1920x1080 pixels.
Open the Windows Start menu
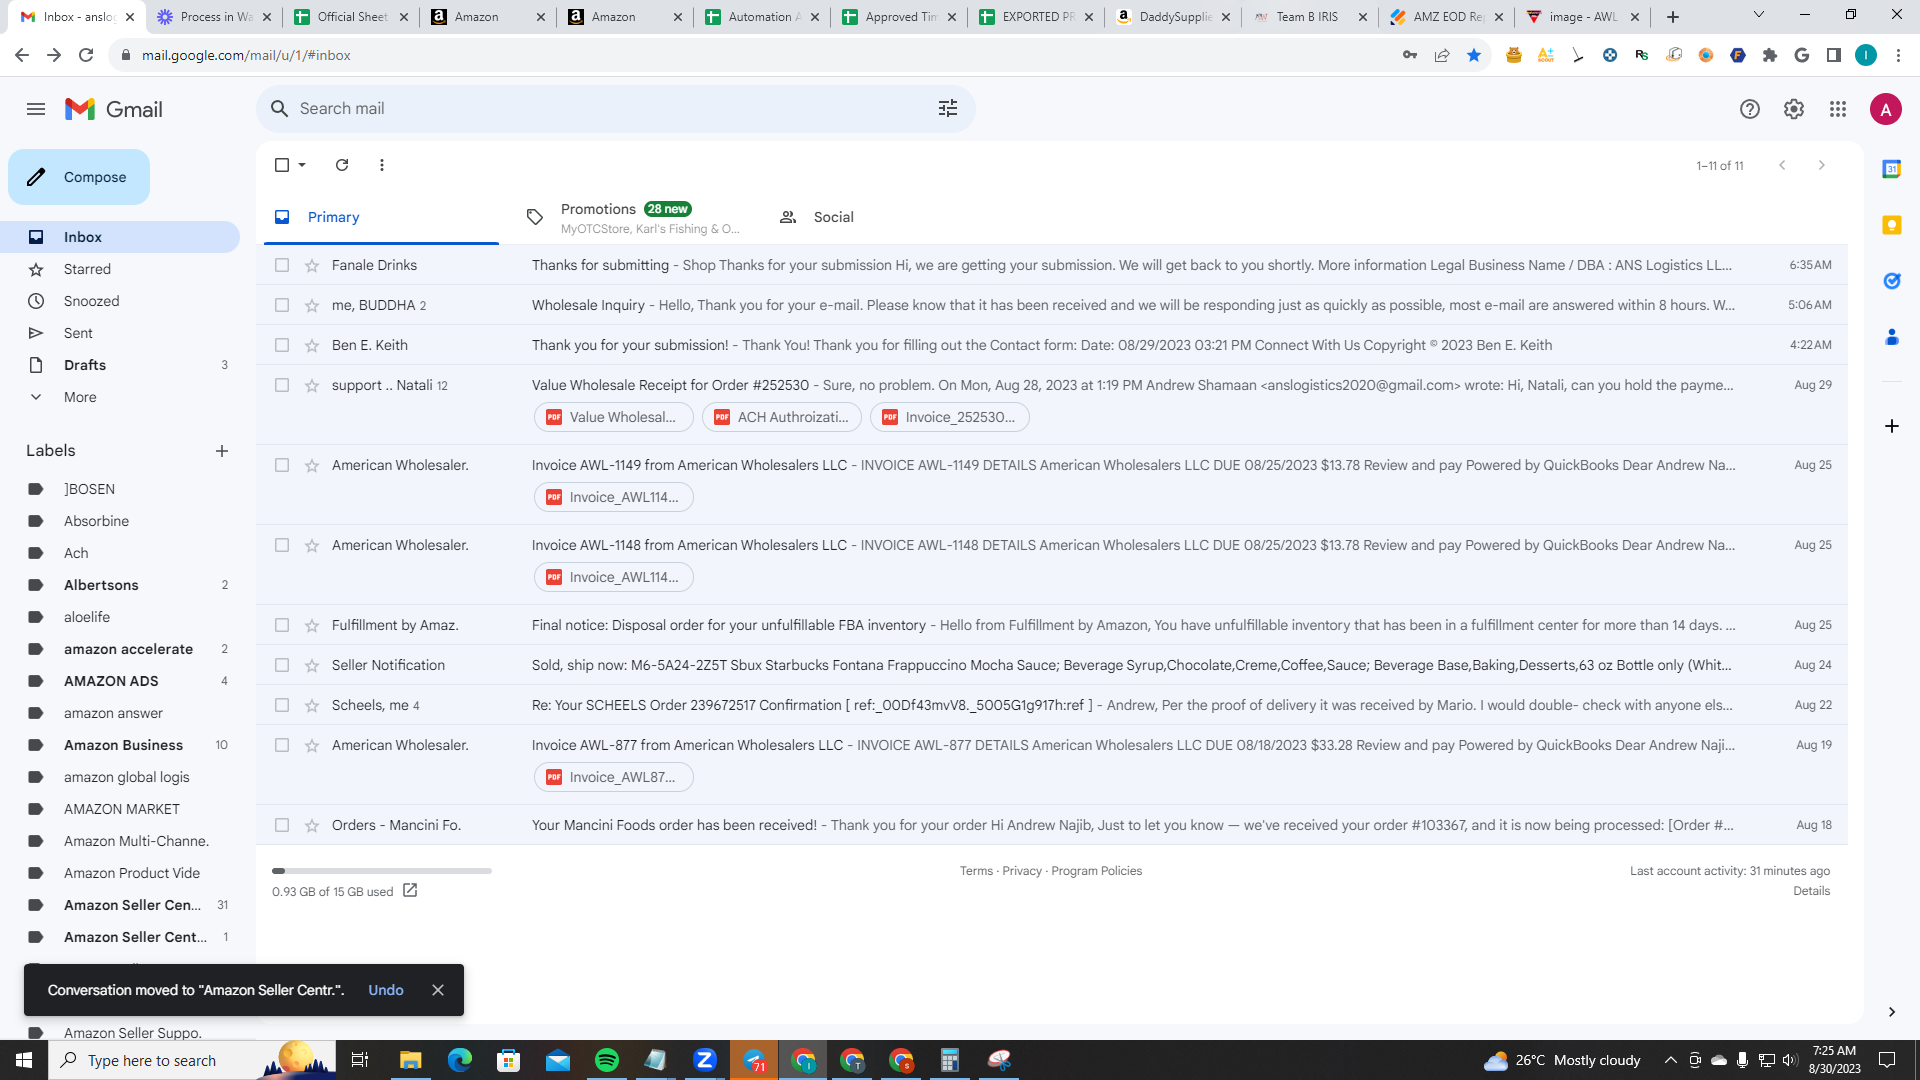pyautogui.click(x=24, y=1060)
